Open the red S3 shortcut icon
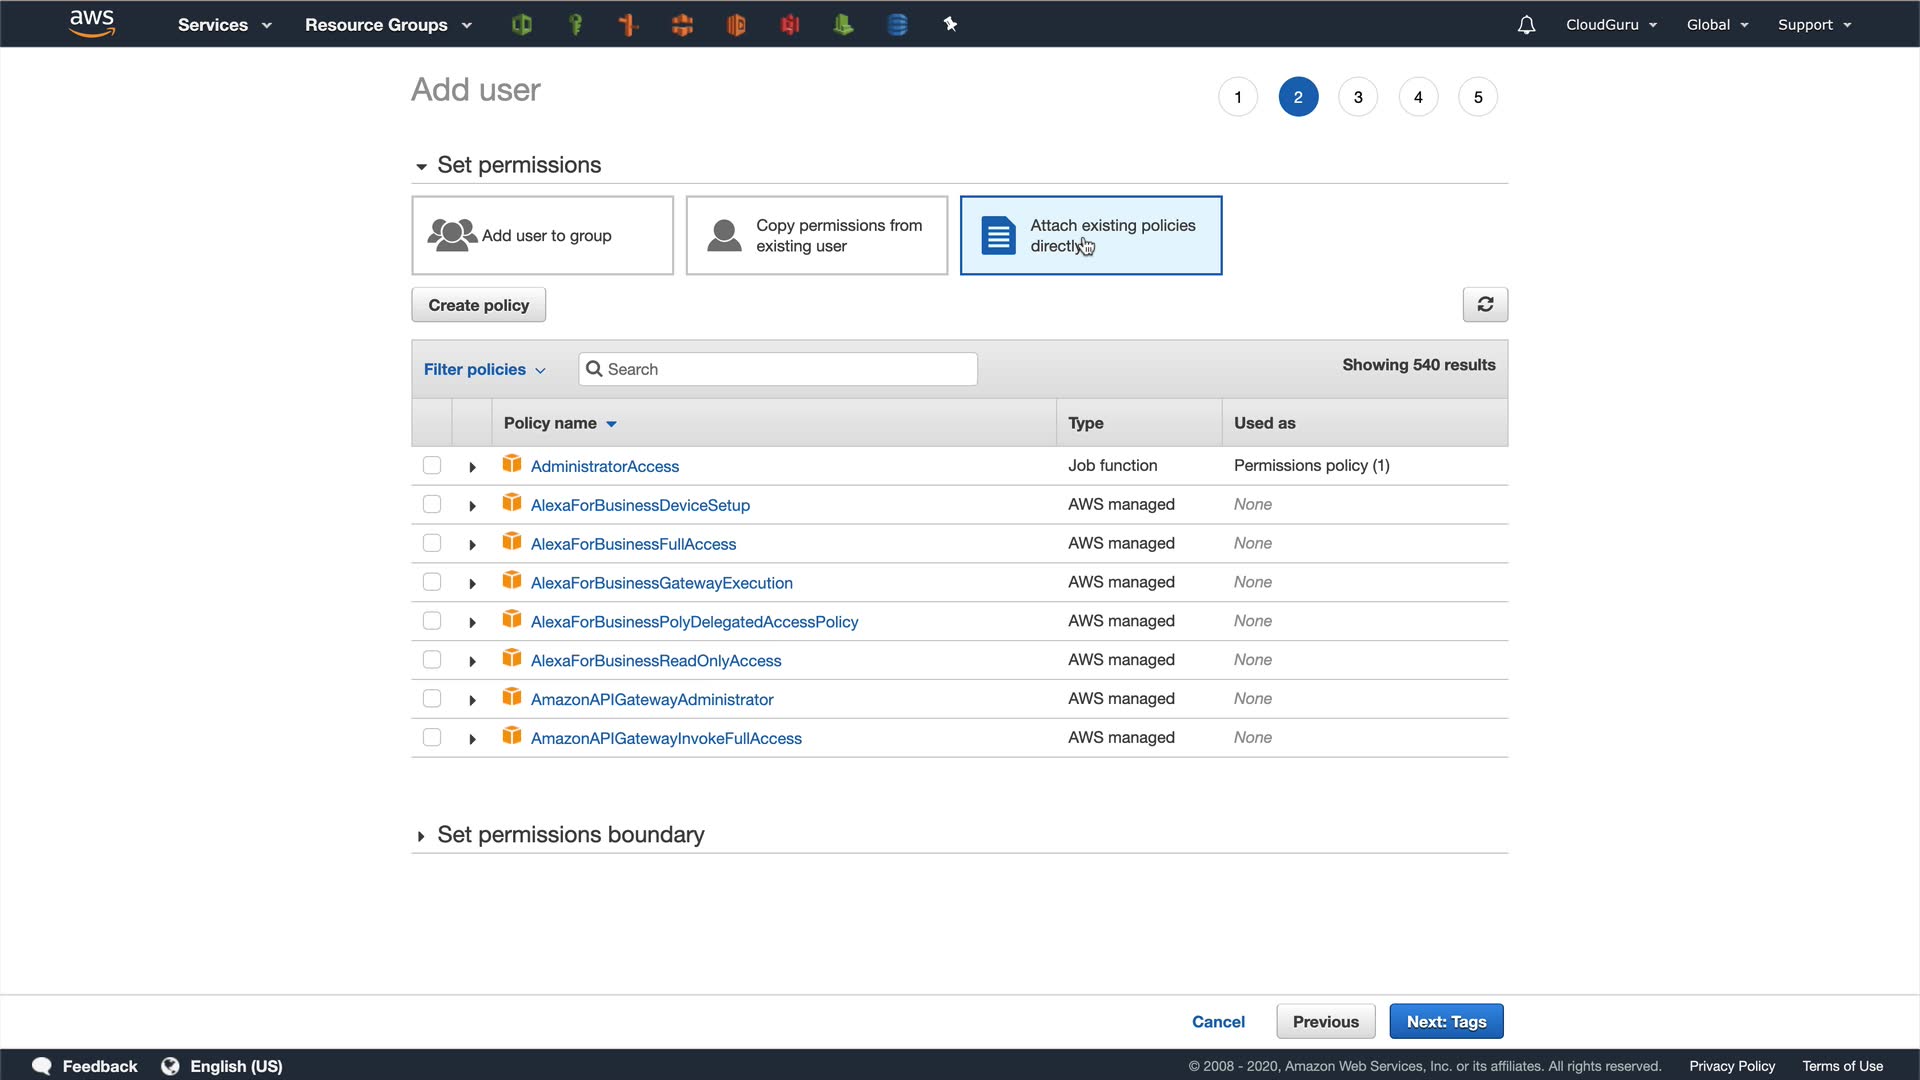The width and height of the screenshot is (1920, 1080). click(x=790, y=25)
